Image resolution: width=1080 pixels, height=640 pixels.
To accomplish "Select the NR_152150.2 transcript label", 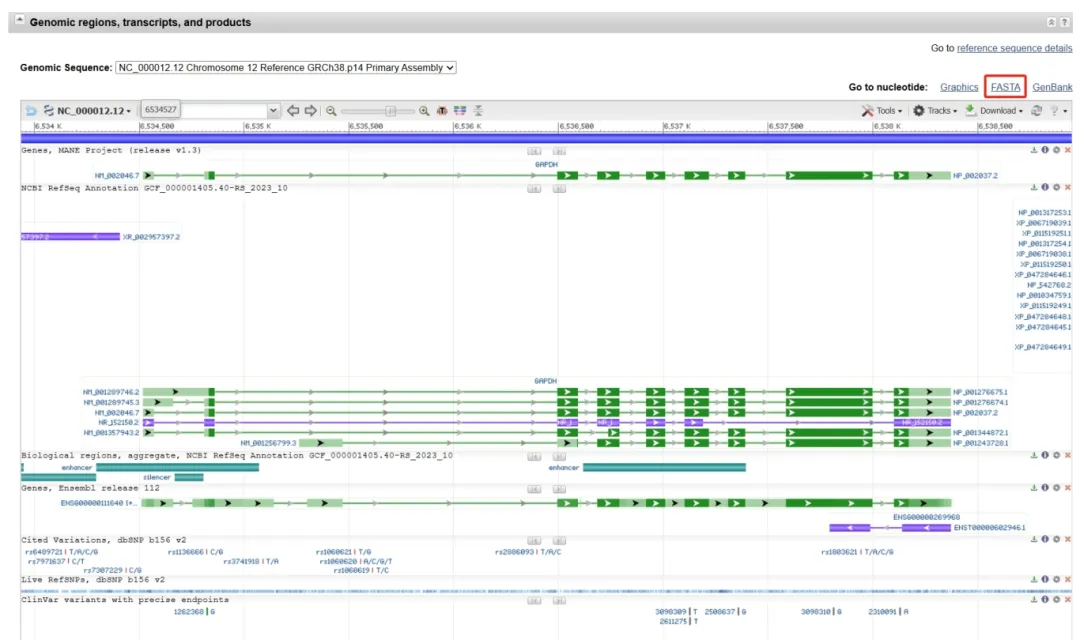I will (x=118, y=422).
